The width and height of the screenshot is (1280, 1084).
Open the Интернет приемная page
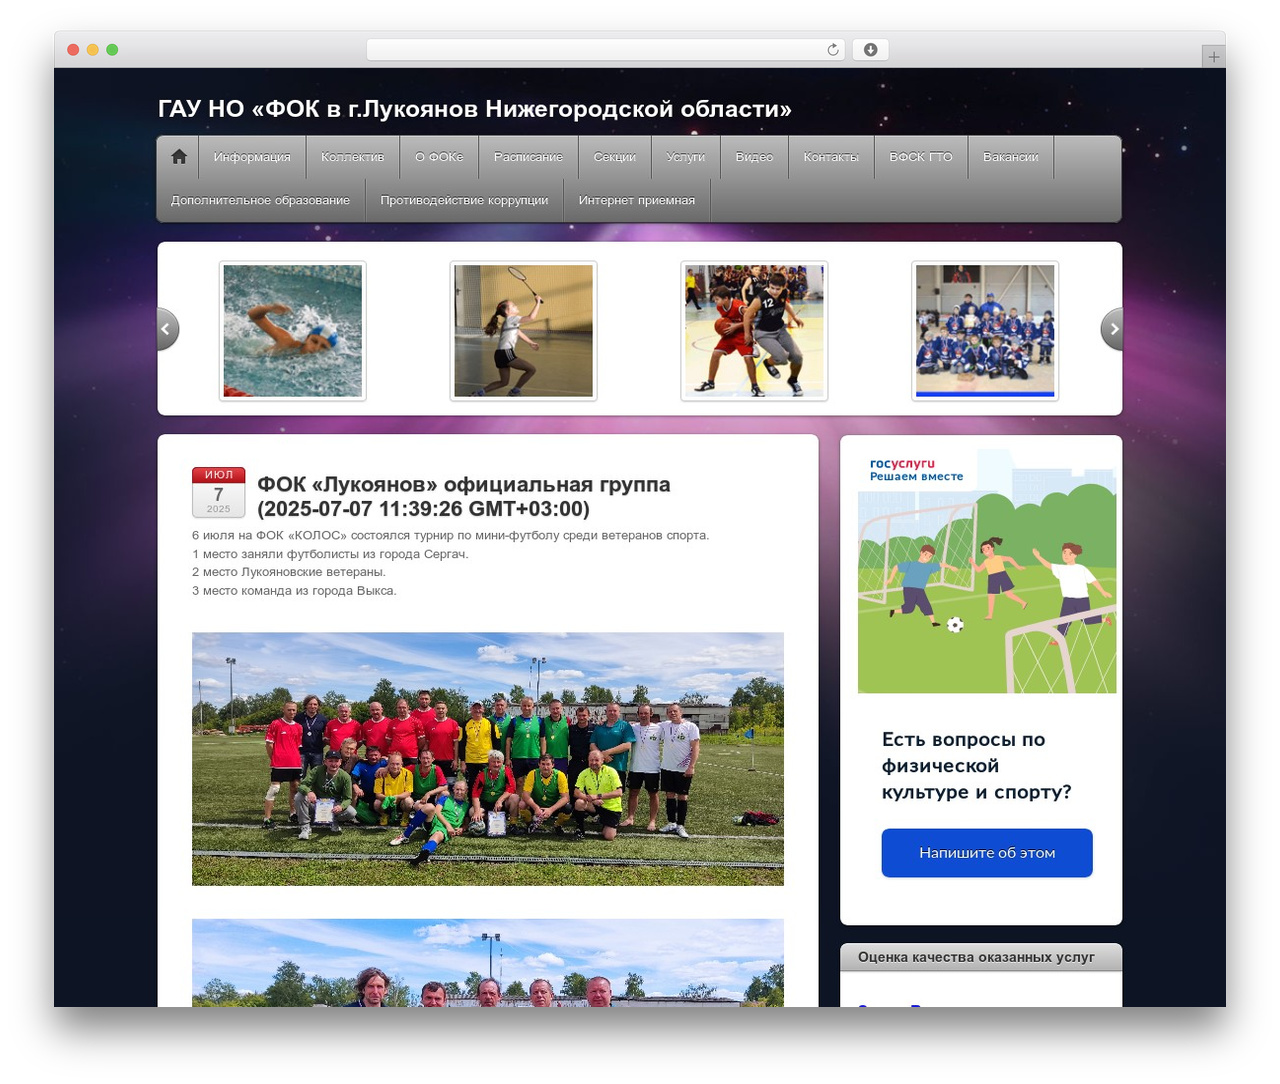(636, 200)
